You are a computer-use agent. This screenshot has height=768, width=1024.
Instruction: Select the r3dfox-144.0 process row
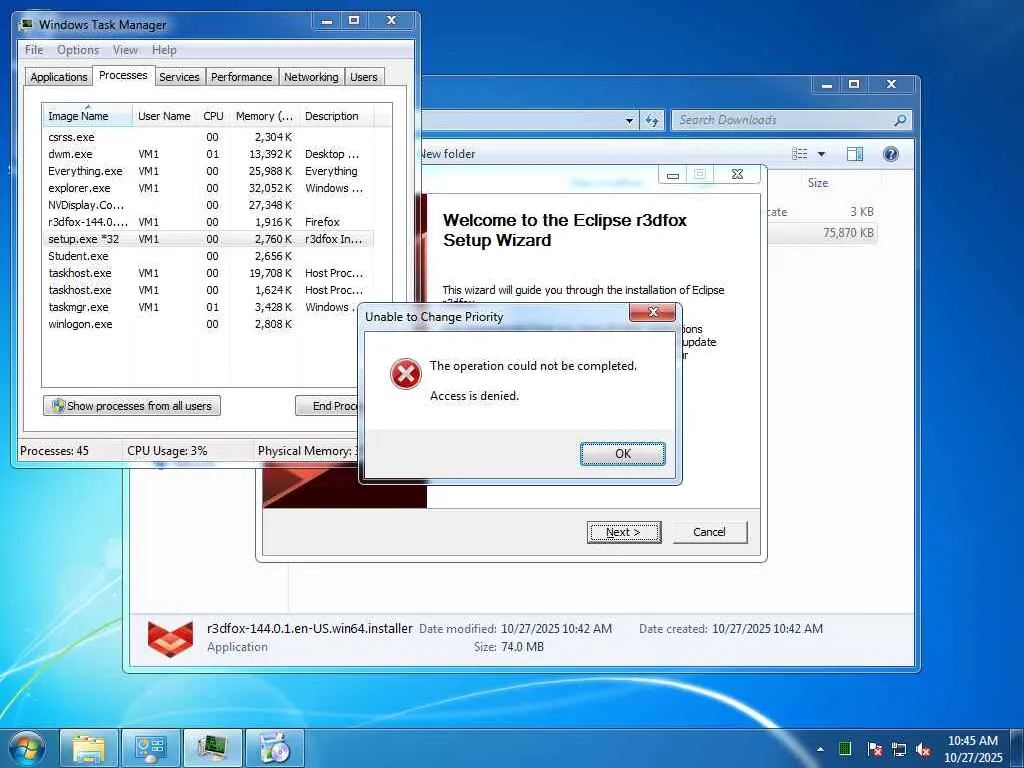[x=209, y=222]
